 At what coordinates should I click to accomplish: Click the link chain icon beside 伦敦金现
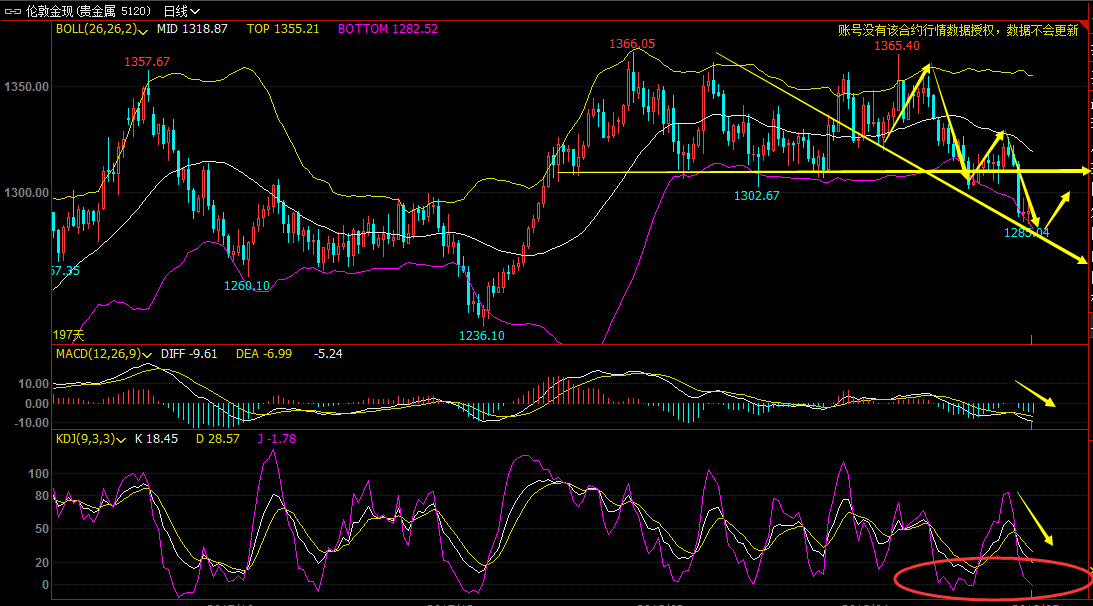[13, 10]
